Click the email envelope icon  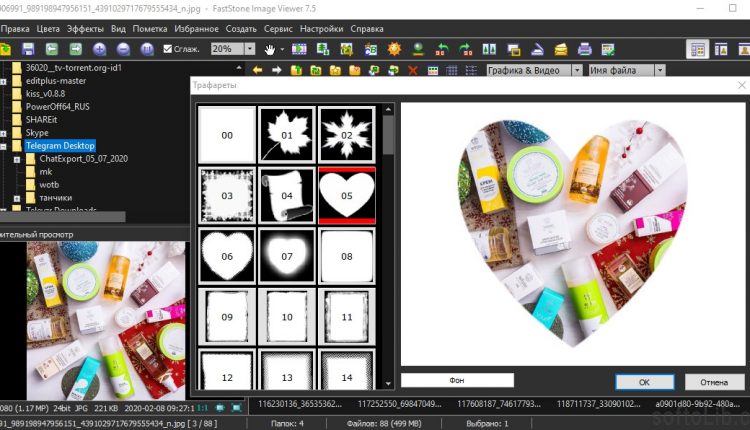click(x=561, y=49)
